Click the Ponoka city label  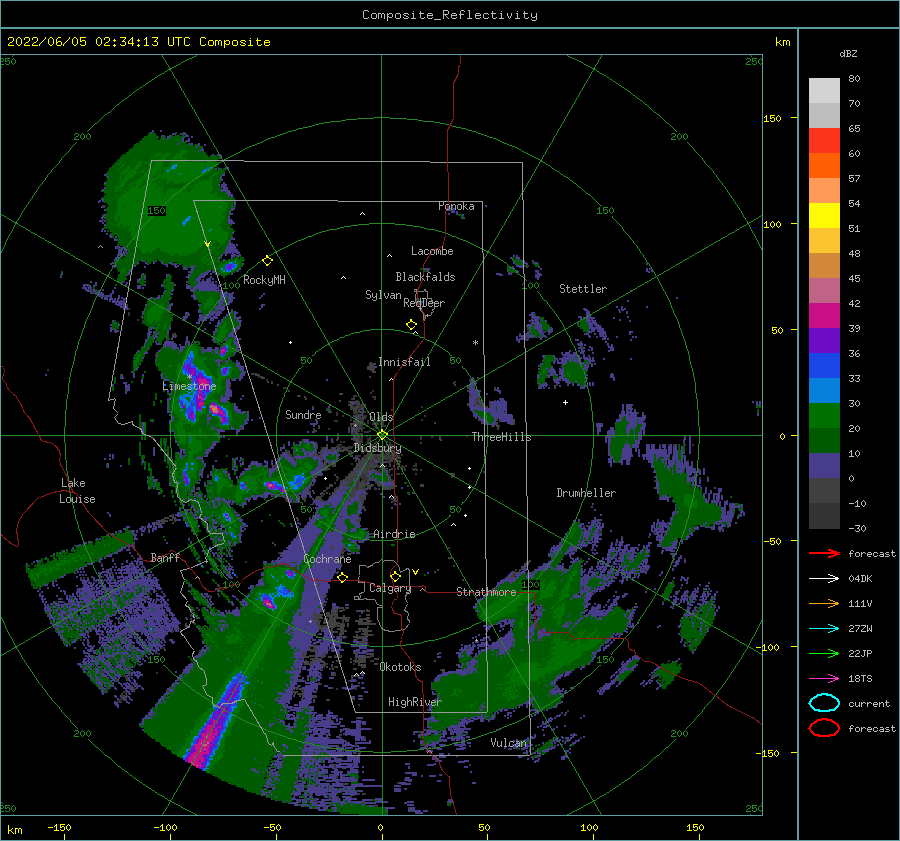click(456, 206)
